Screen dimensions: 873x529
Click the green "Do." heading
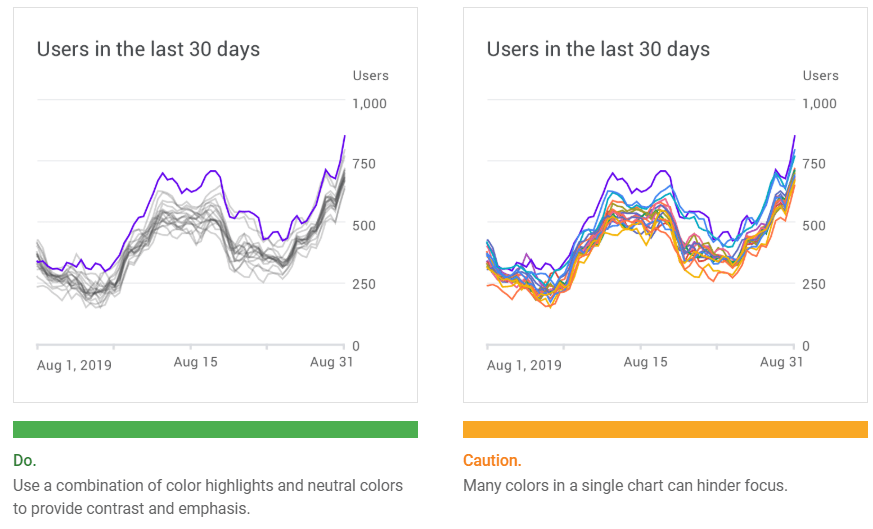(24, 461)
